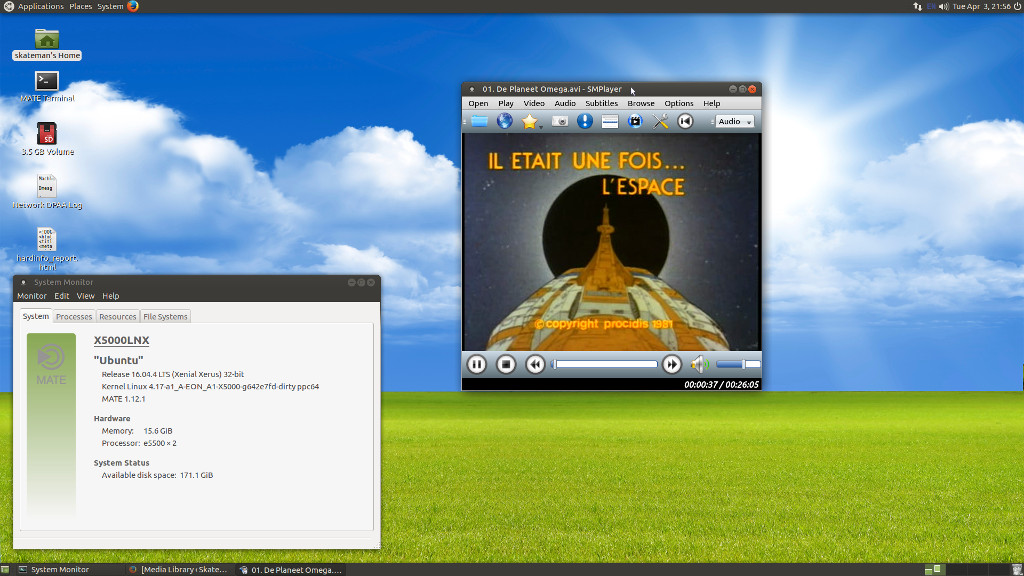
Task: Open the Help menu in SMPlayer
Action: (711, 103)
